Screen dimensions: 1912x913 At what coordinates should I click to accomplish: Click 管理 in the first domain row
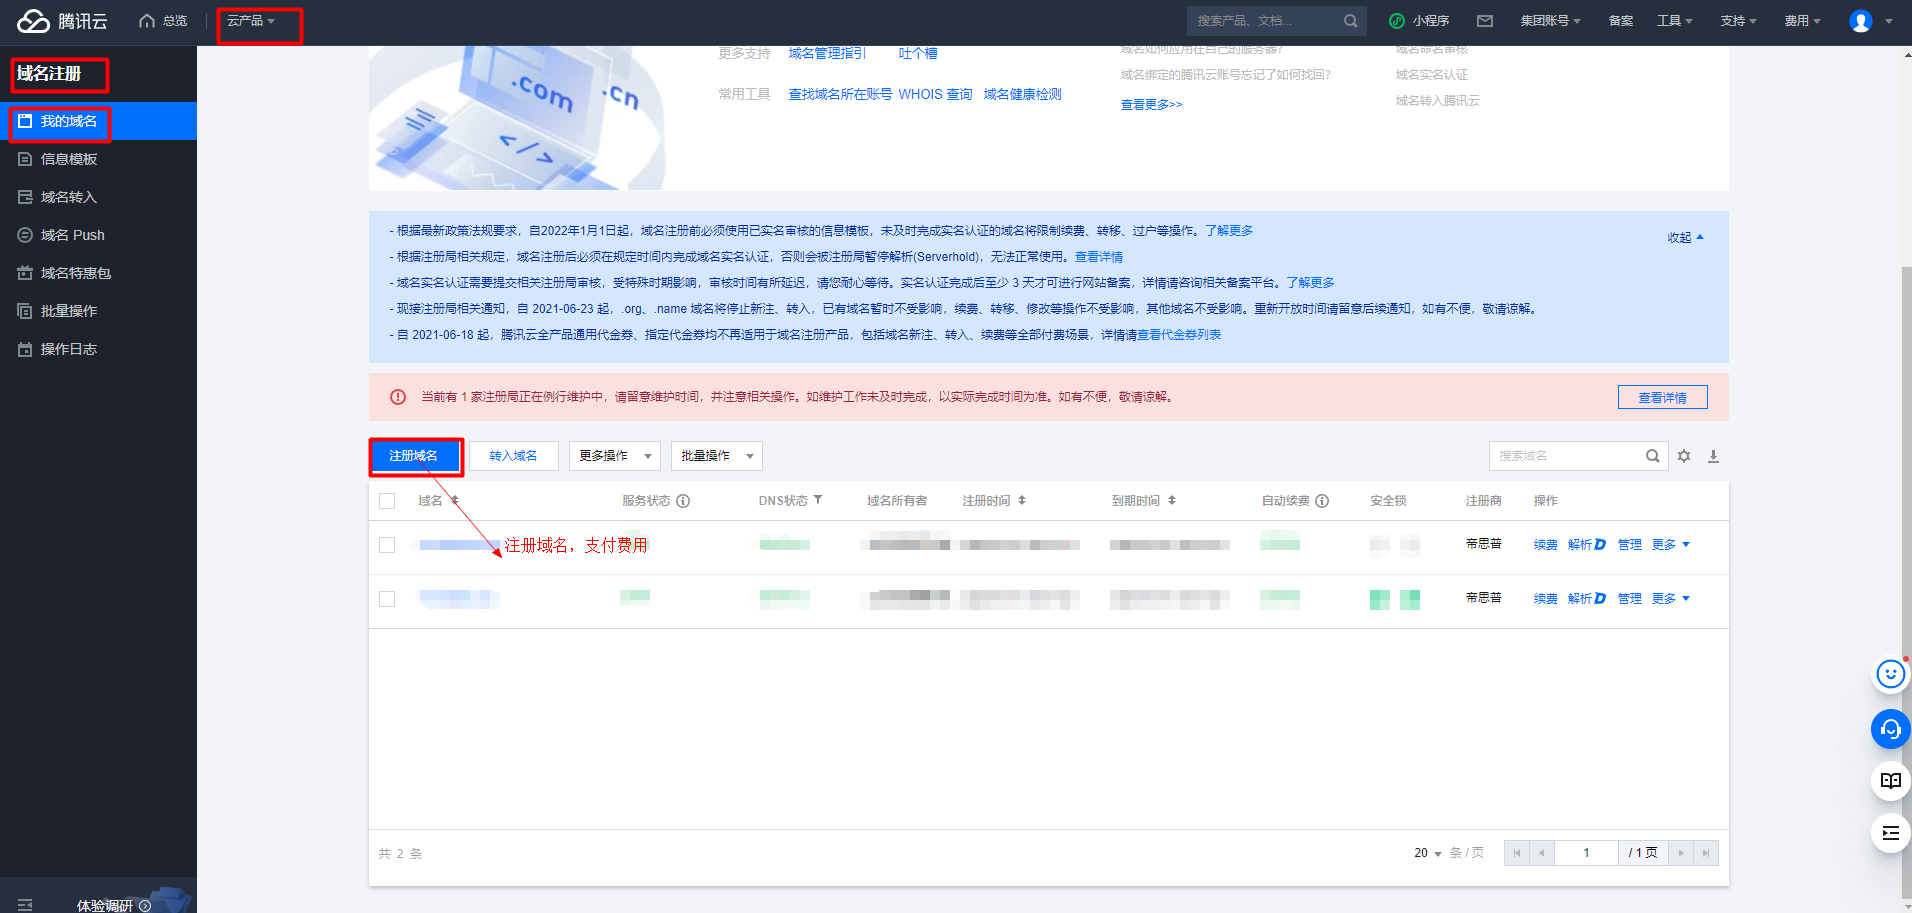pyautogui.click(x=1629, y=545)
